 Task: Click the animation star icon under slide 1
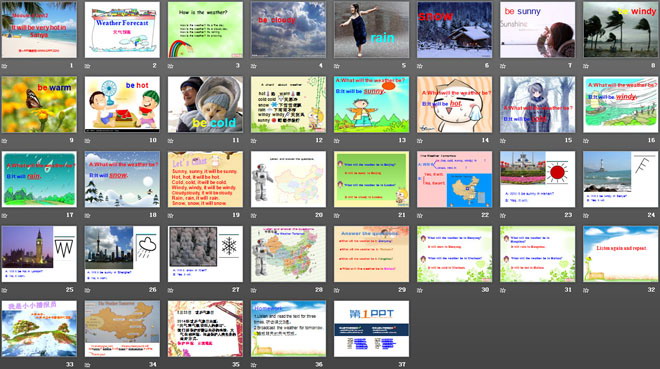5,66
